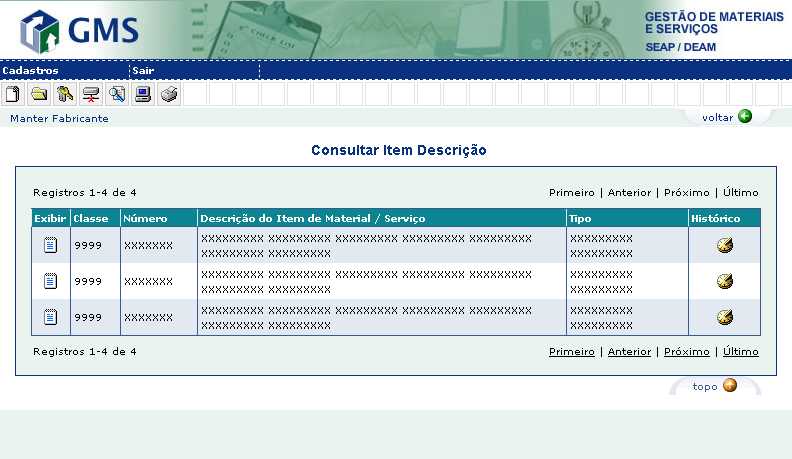View Histórico for the first row item

(725, 245)
